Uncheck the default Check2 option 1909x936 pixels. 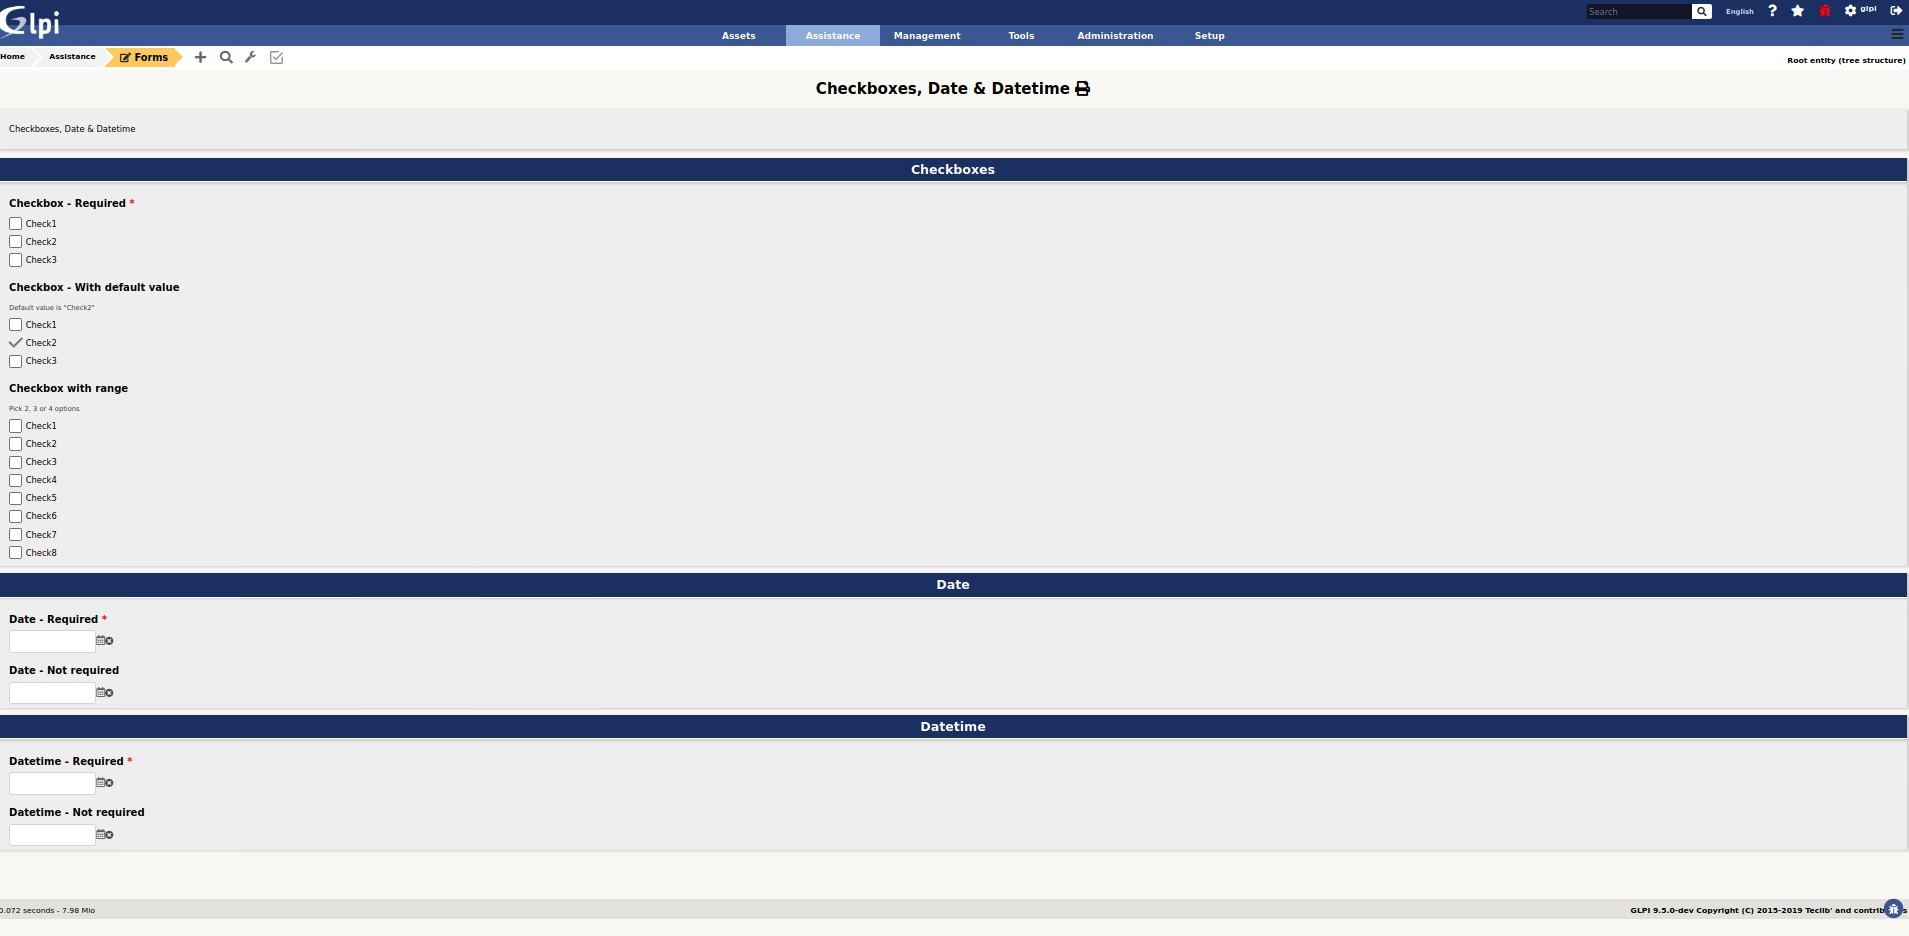pos(16,342)
